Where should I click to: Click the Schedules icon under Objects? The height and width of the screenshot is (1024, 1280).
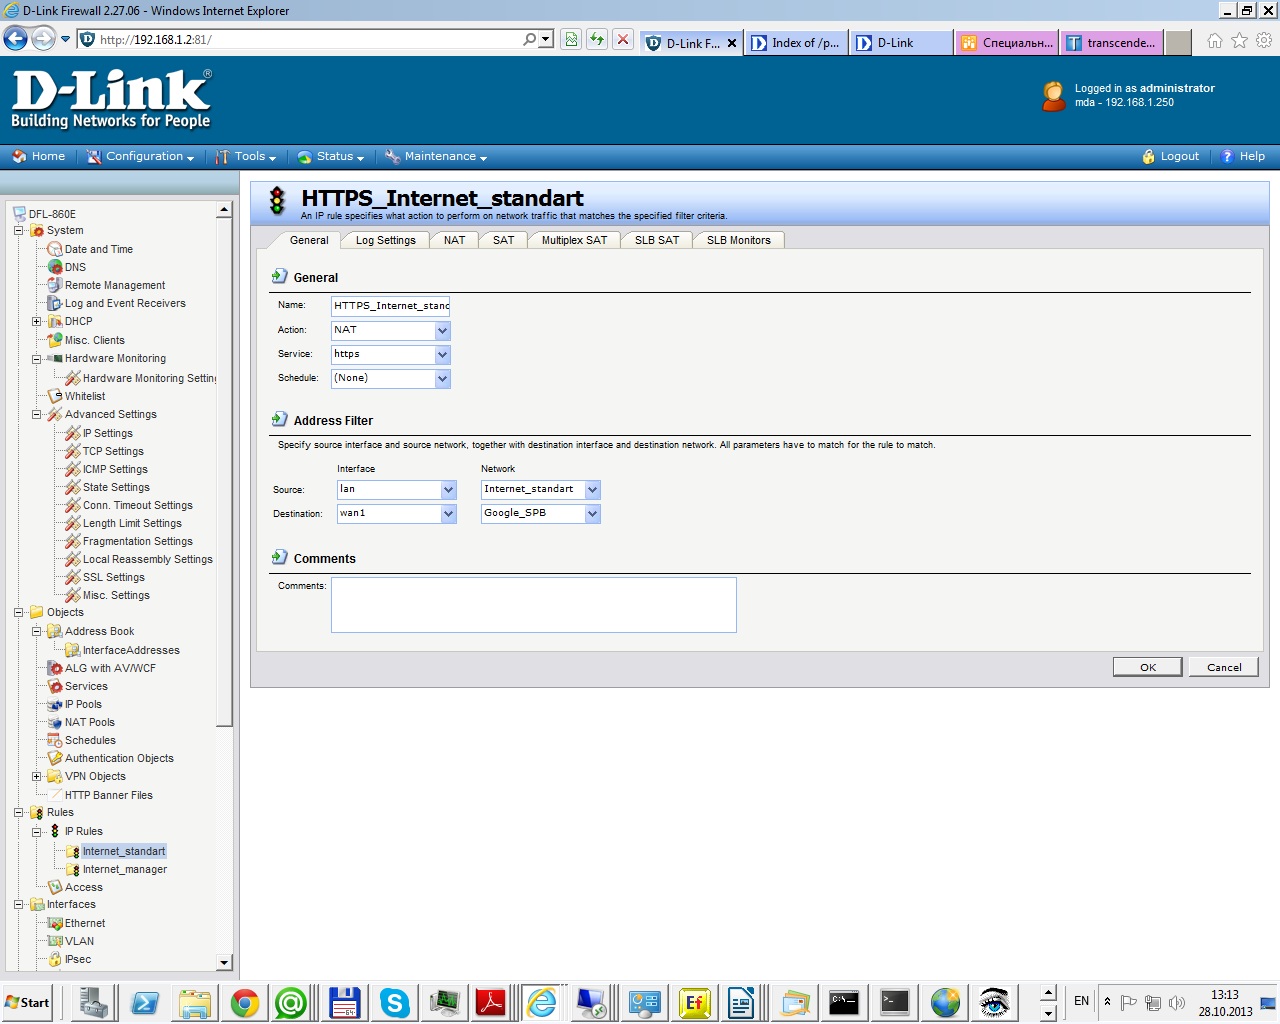pyautogui.click(x=55, y=740)
